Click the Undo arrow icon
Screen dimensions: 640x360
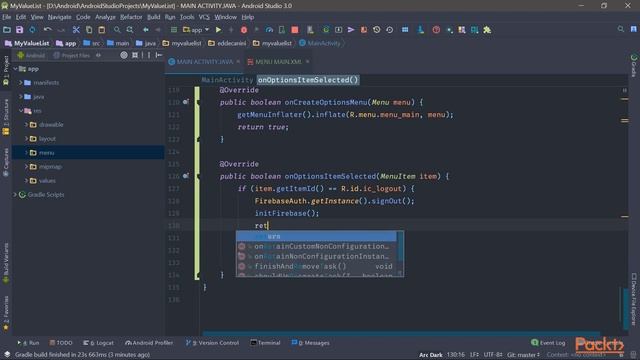(48, 30)
